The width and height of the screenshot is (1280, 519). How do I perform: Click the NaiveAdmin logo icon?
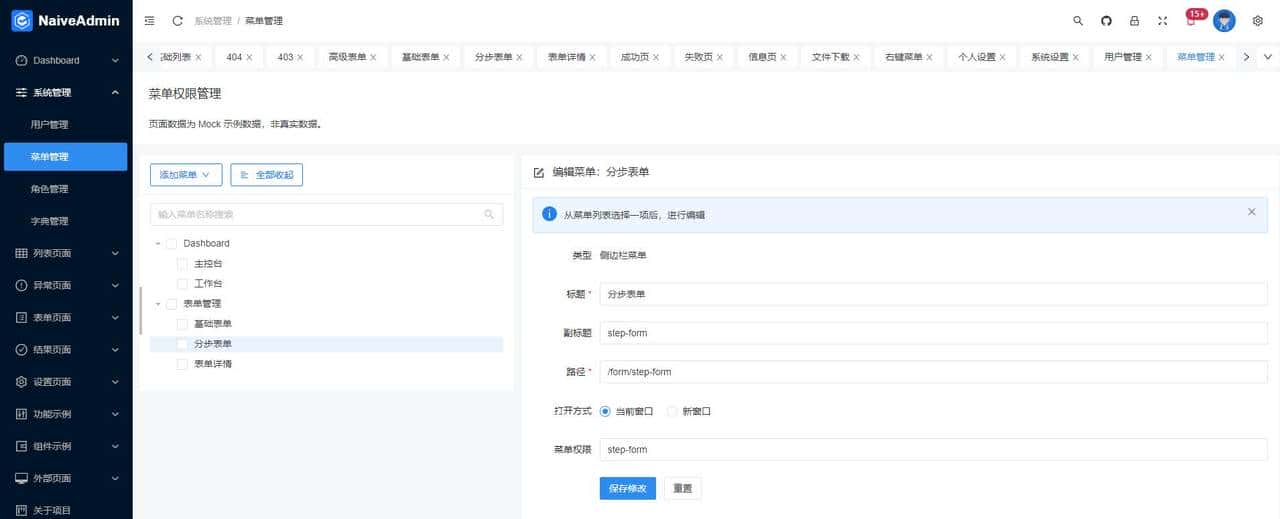21,20
